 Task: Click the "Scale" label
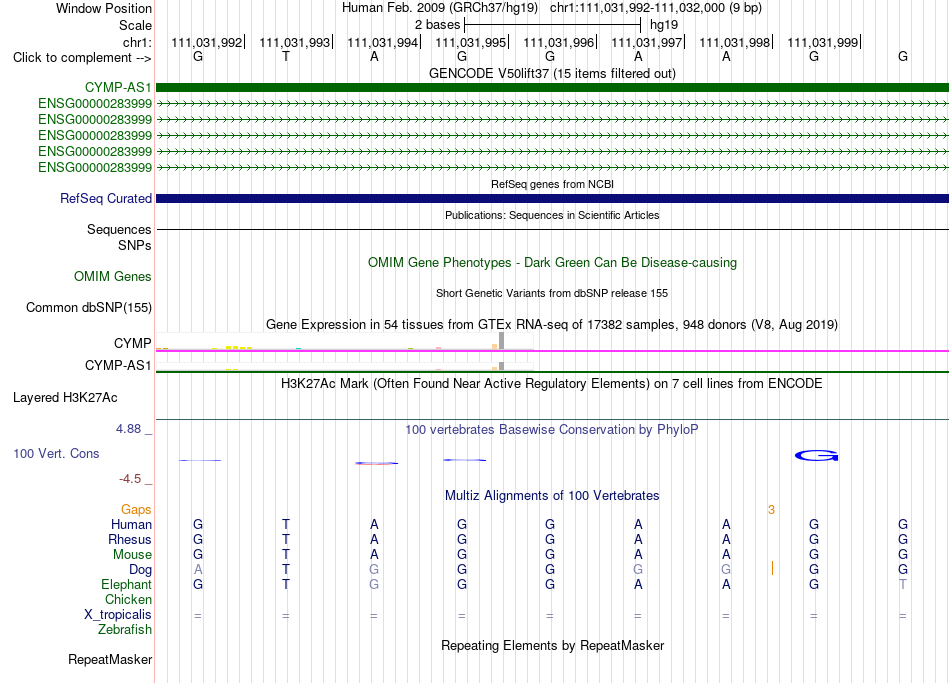pyautogui.click(x=135, y=25)
